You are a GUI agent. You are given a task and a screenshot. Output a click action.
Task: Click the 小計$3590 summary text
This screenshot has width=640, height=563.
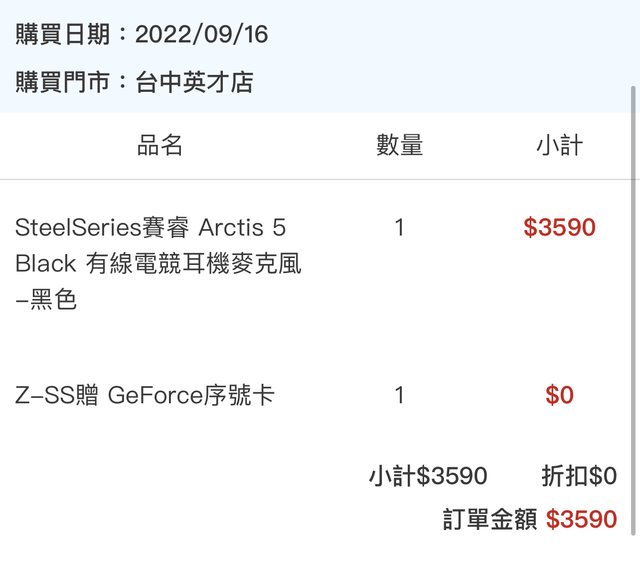(428, 476)
